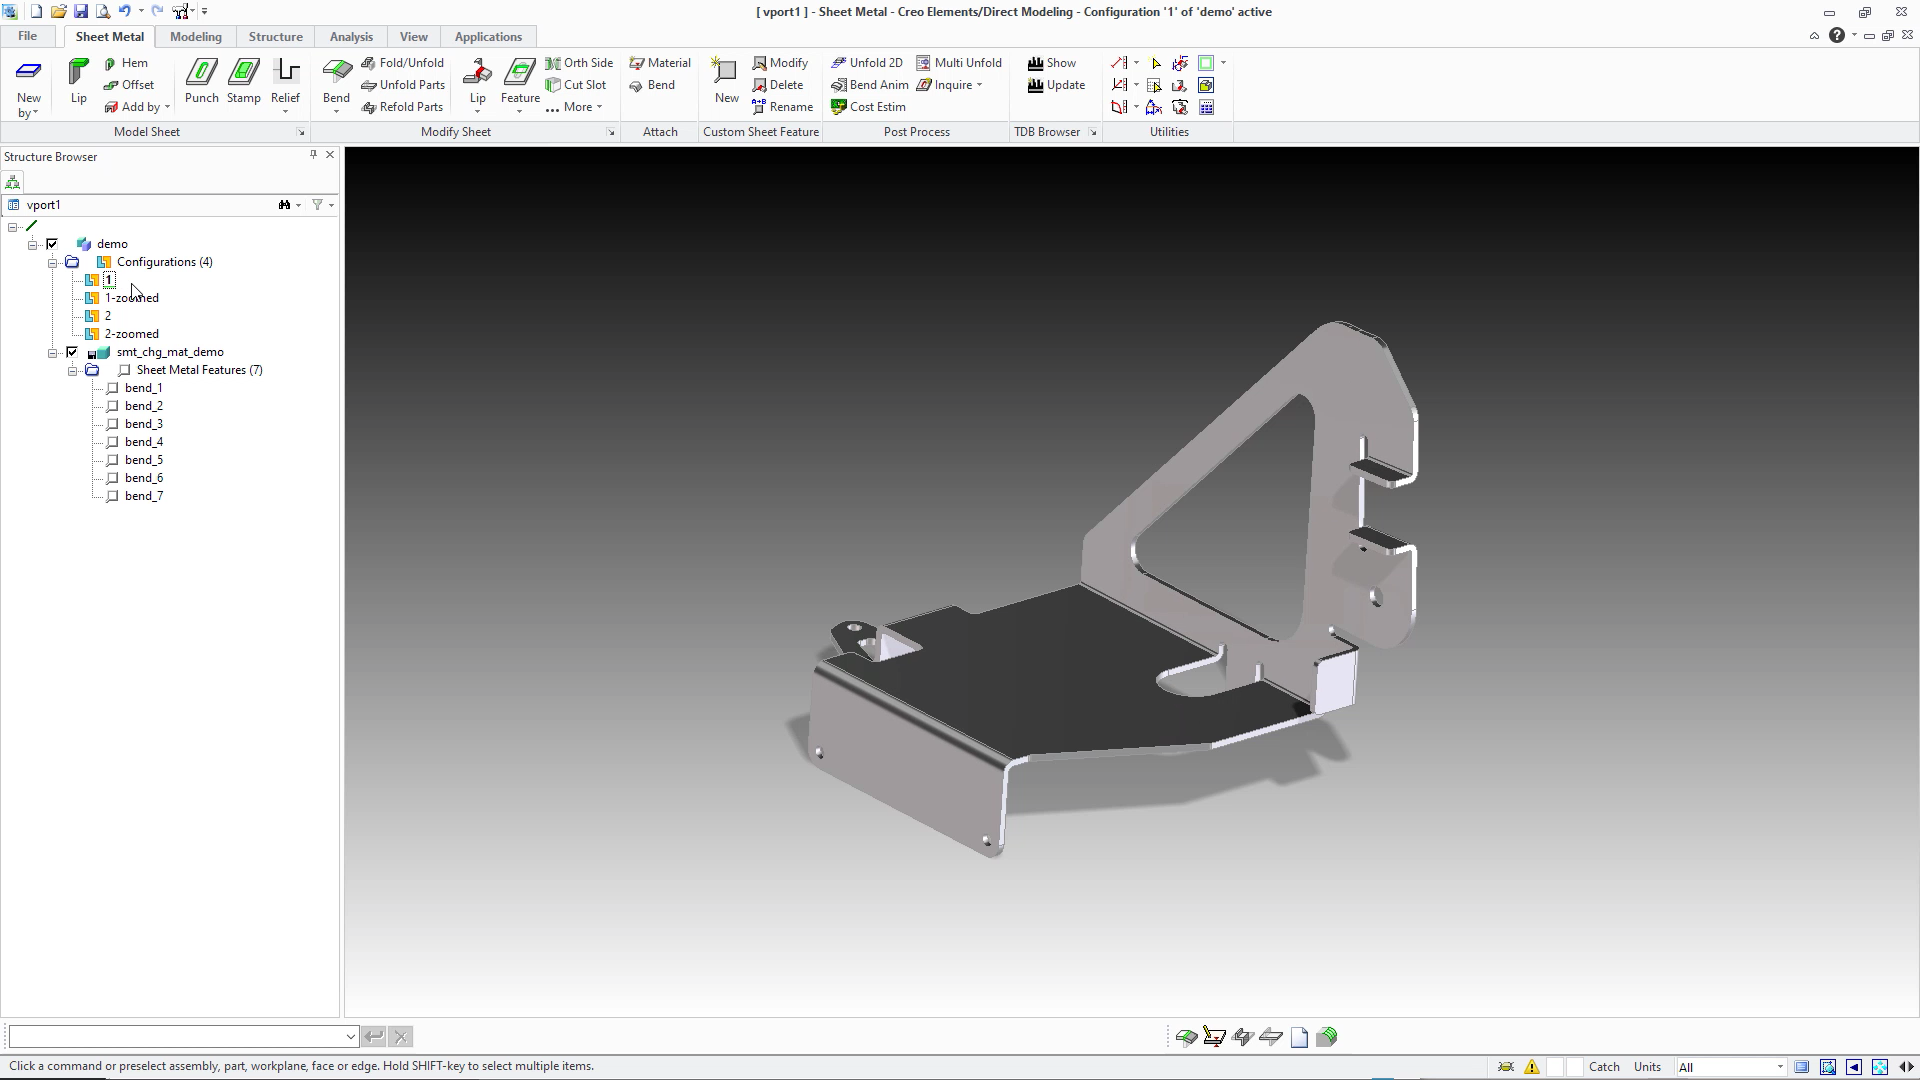This screenshot has width=1920, height=1080.
Task: Check the bend_4 feature checkbox
Action: [x=113, y=442]
